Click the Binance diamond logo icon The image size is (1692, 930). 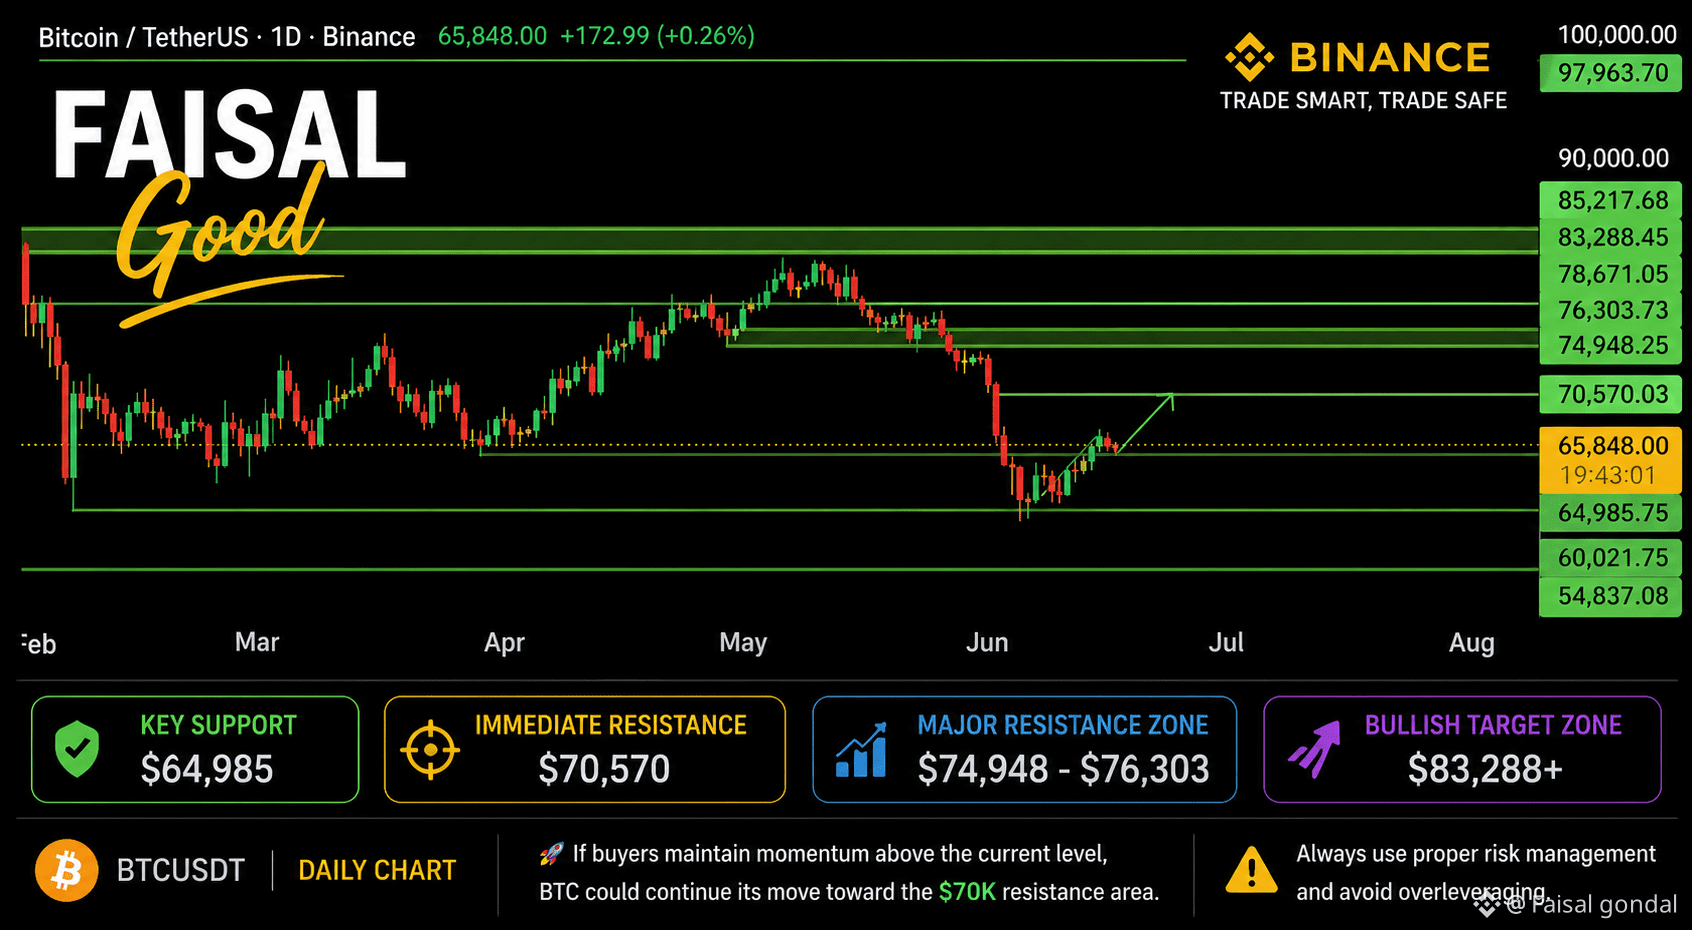coord(1249,57)
